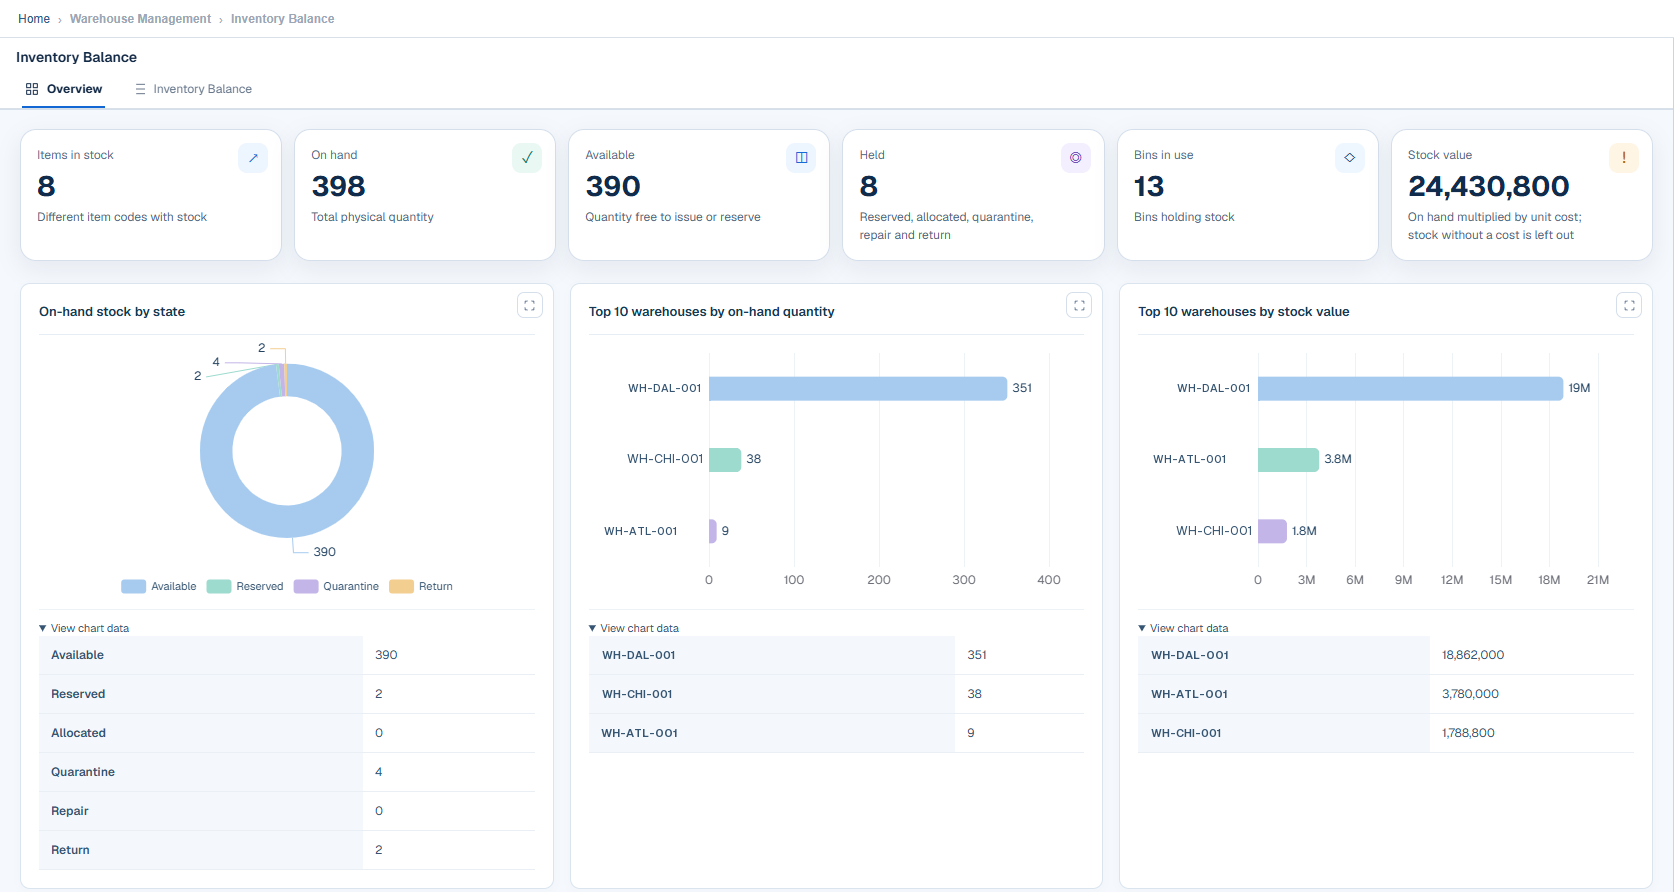Image resolution: width=1674 pixels, height=892 pixels.
Task: Click the WH-CHI-001 bar in stock value chart
Action: point(1272,531)
